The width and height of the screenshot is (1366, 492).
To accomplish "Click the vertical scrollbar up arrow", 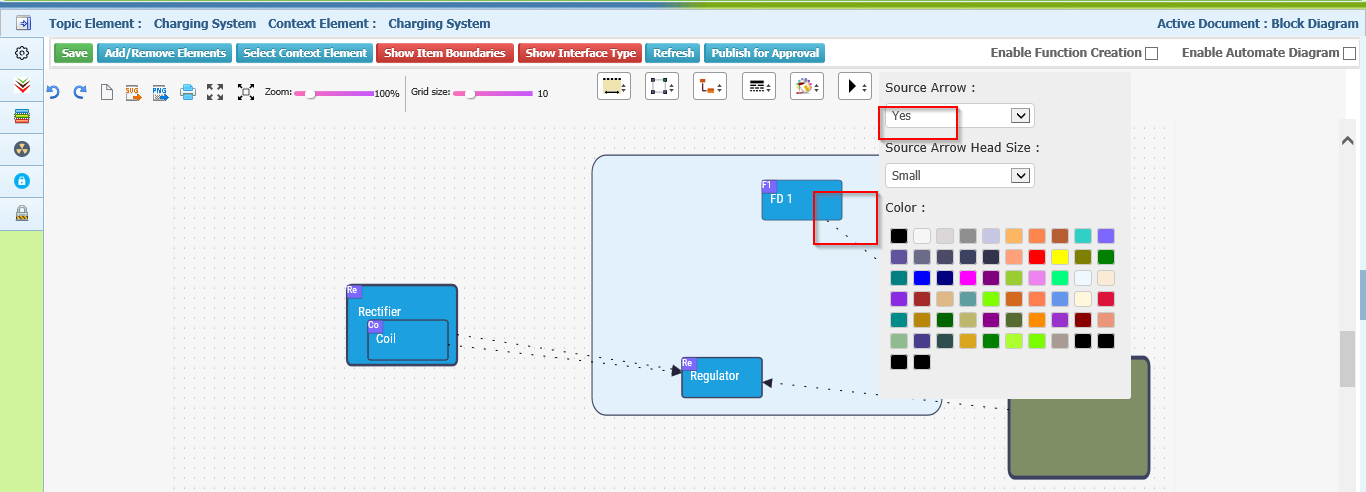I will click(x=1347, y=141).
